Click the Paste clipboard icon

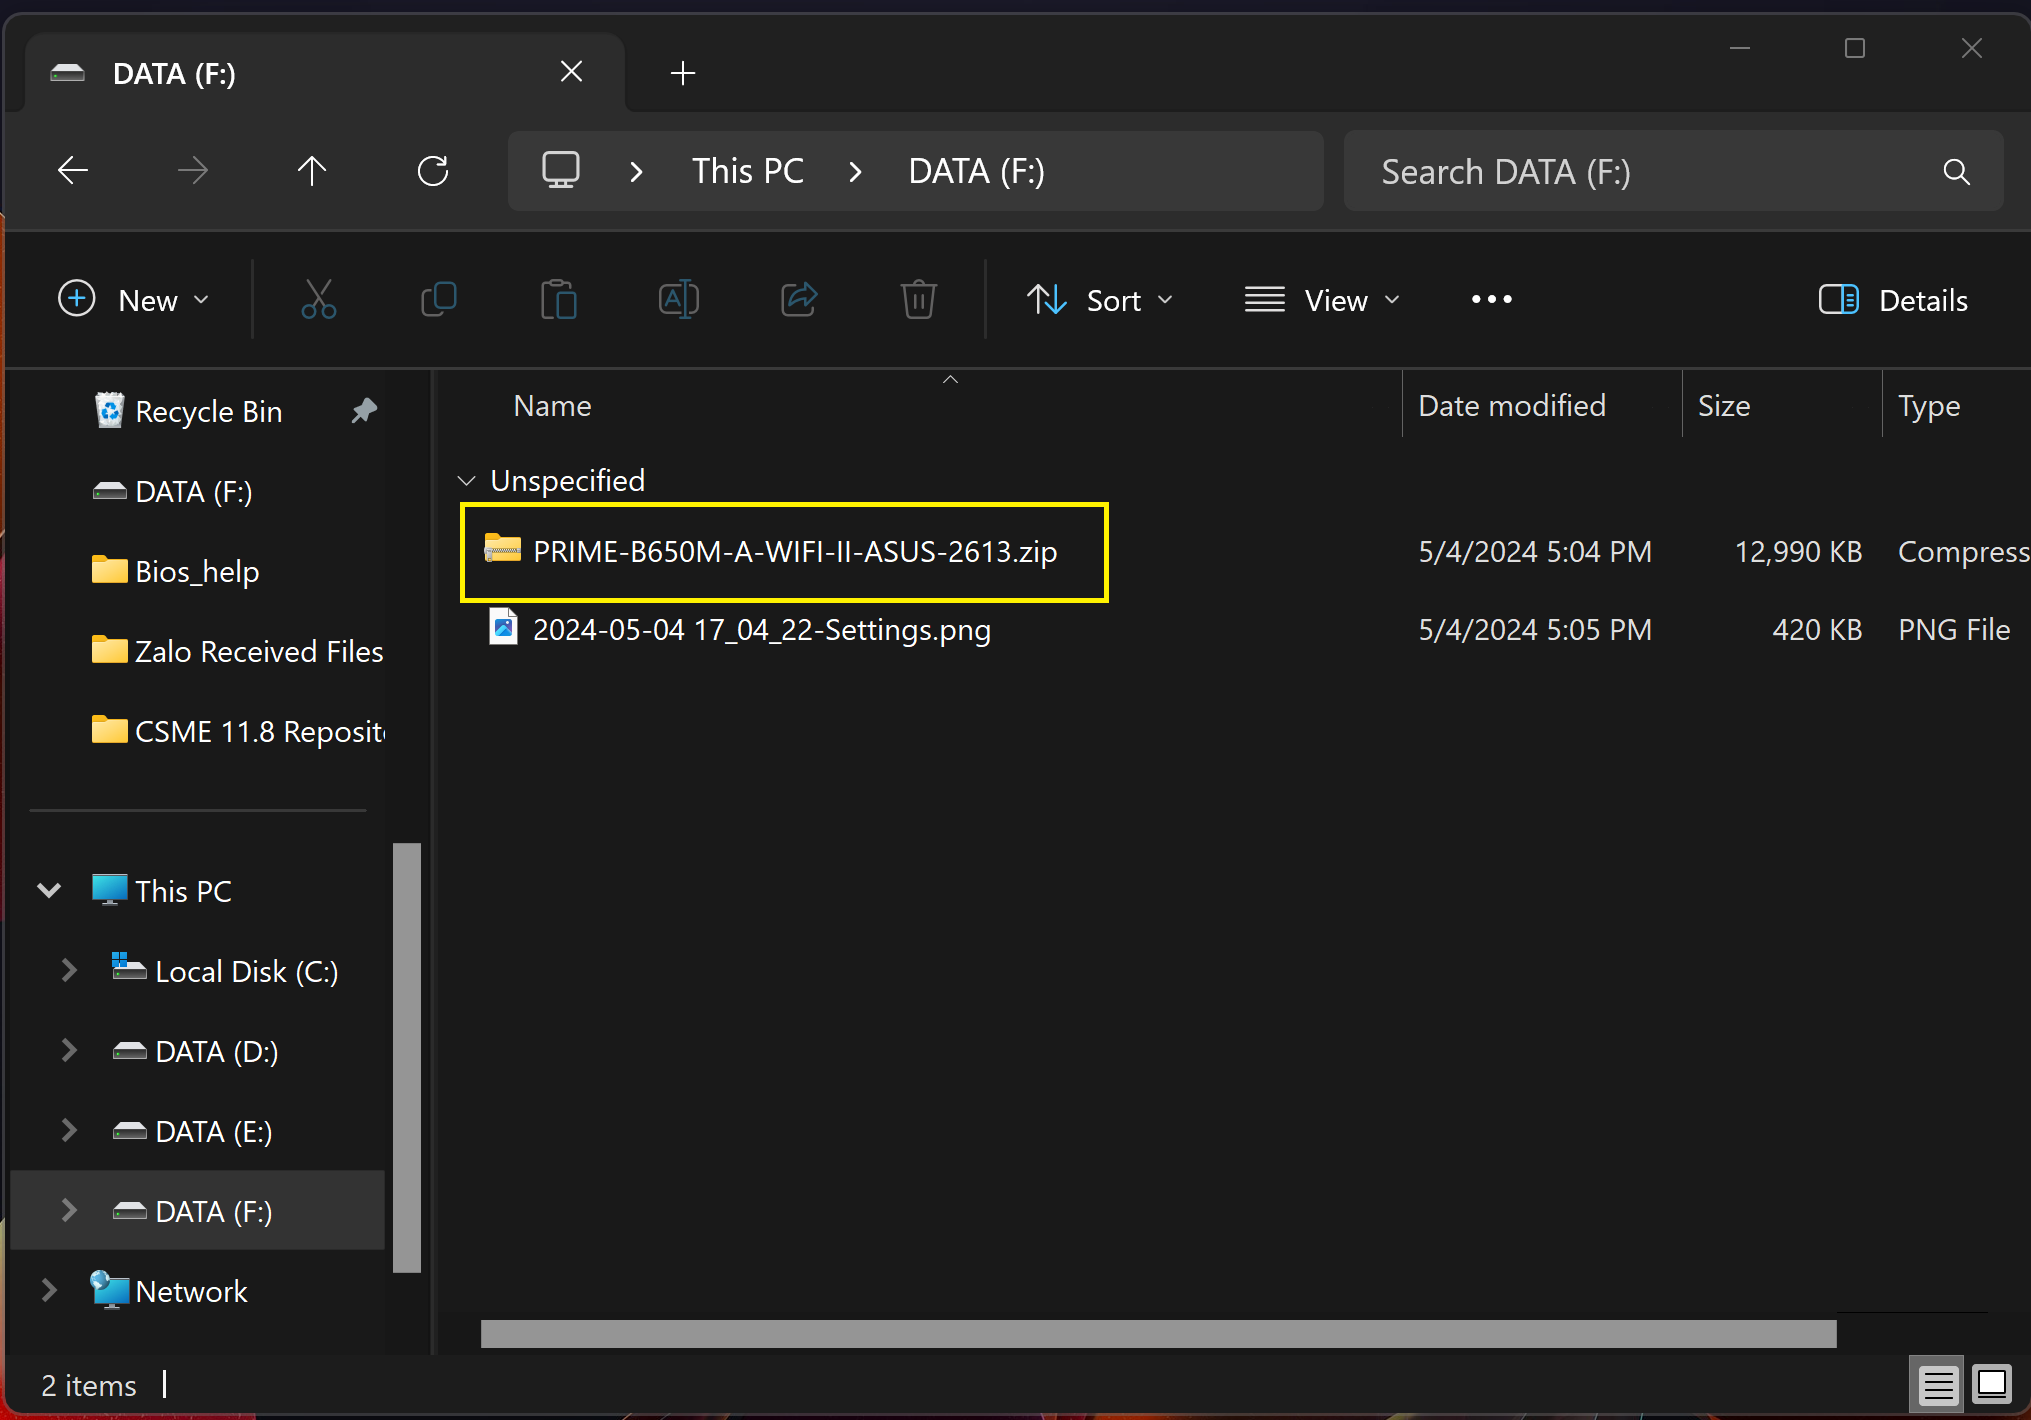[x=558, y=299]
